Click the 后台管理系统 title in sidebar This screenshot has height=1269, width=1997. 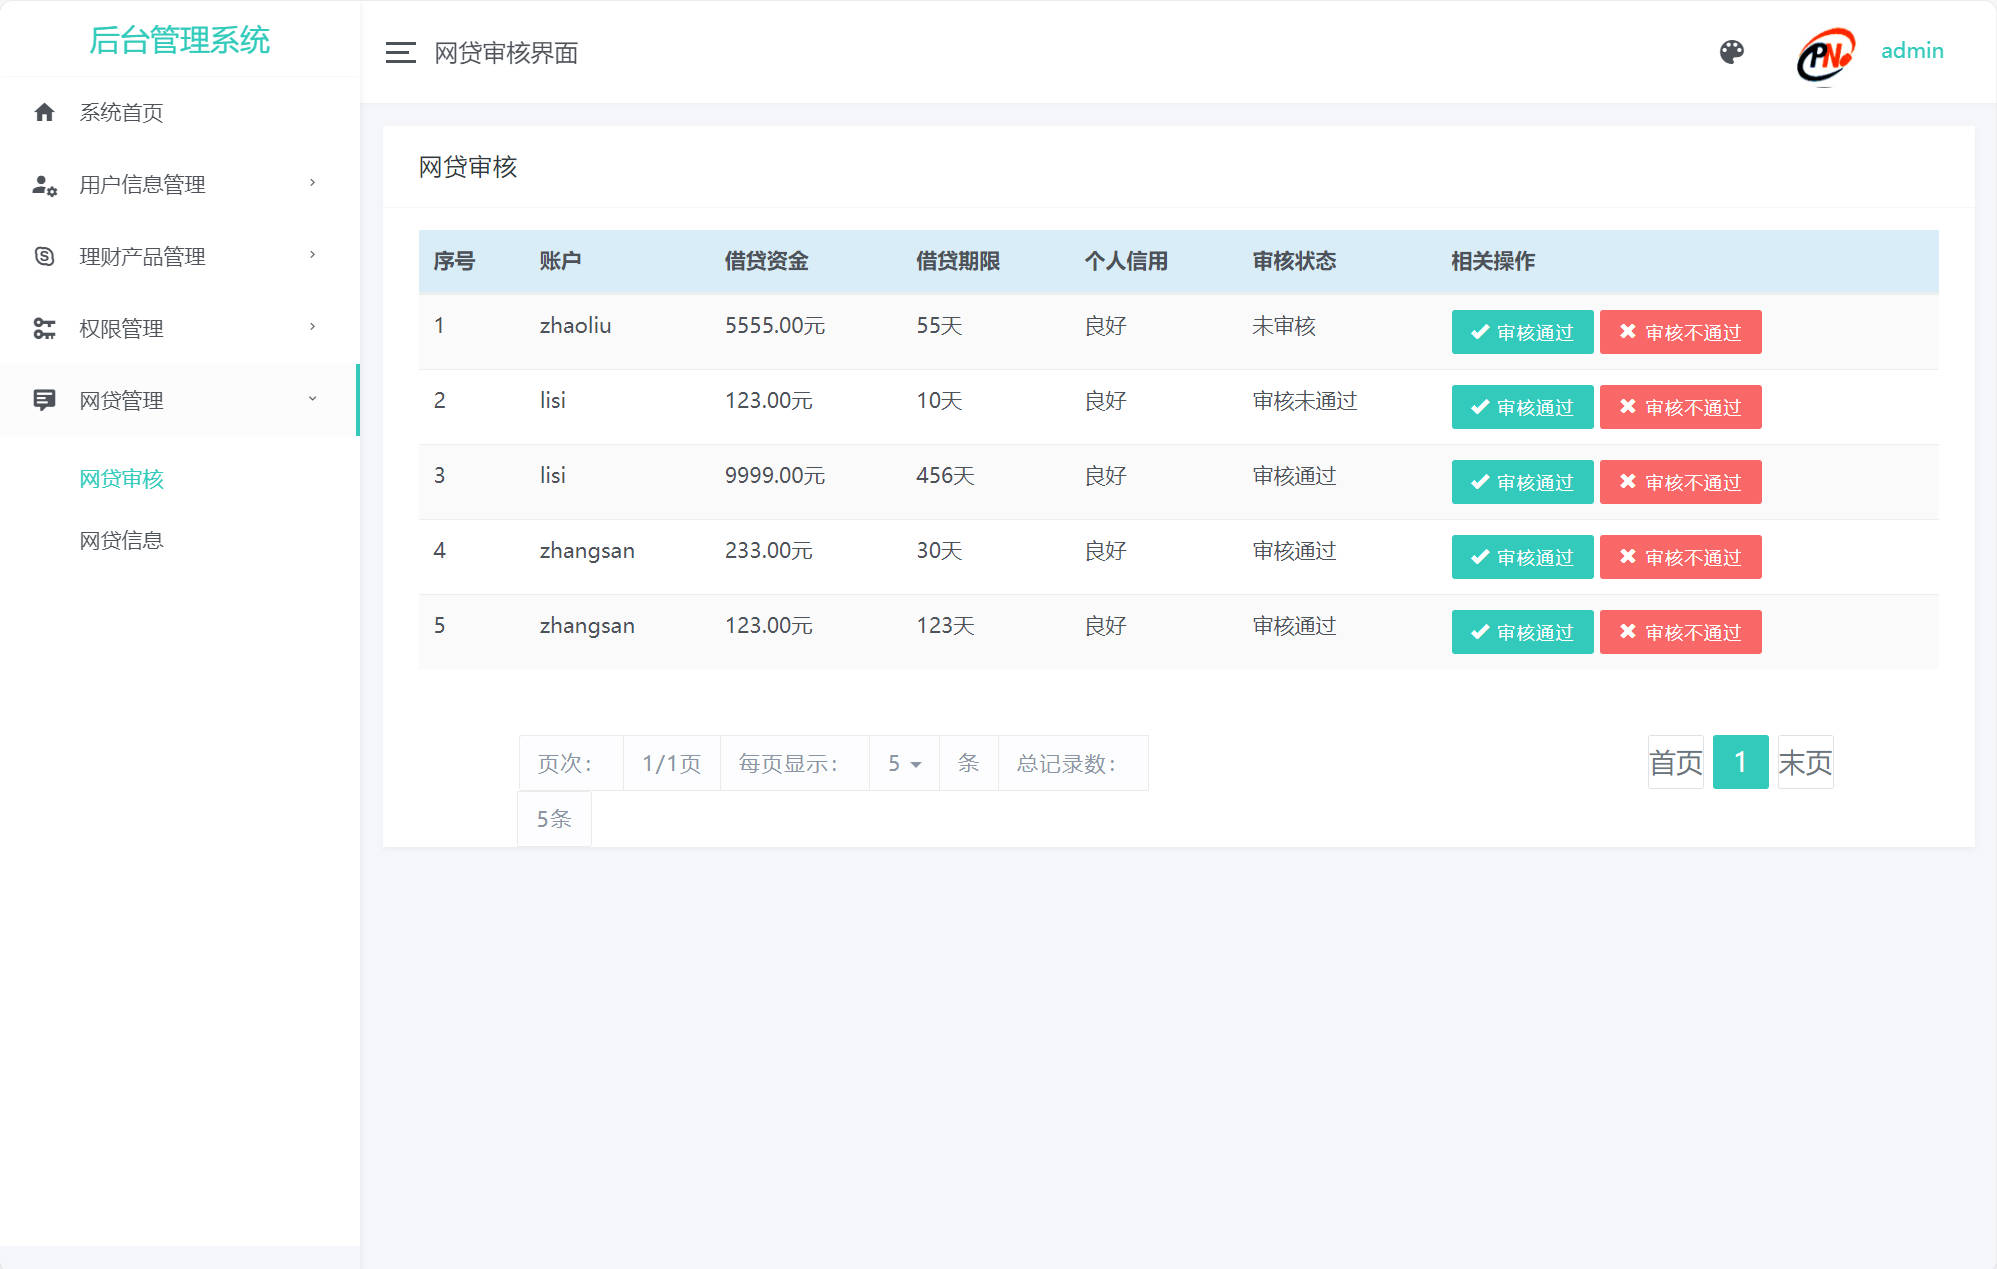click(x=179, y=41)
